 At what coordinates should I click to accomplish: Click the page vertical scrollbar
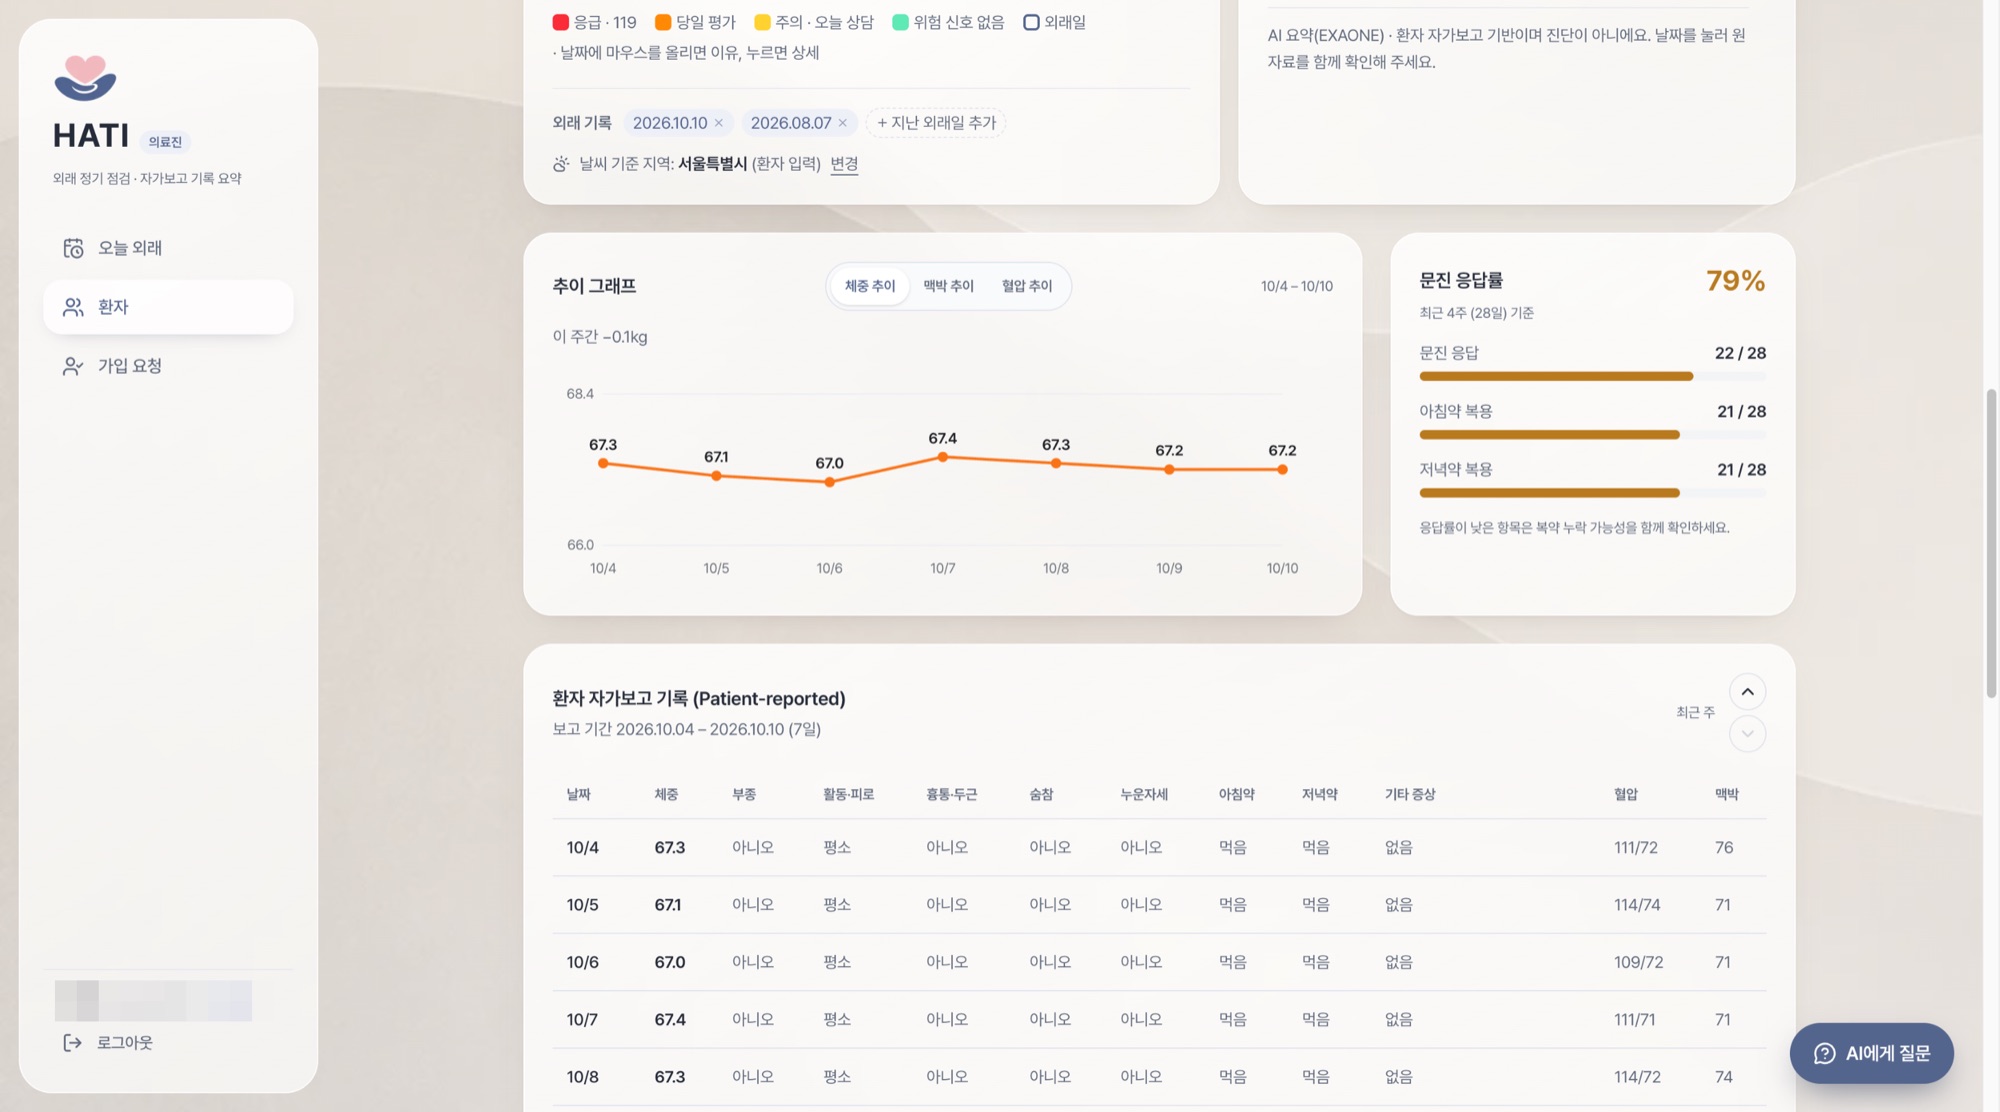click(1991, 543)
